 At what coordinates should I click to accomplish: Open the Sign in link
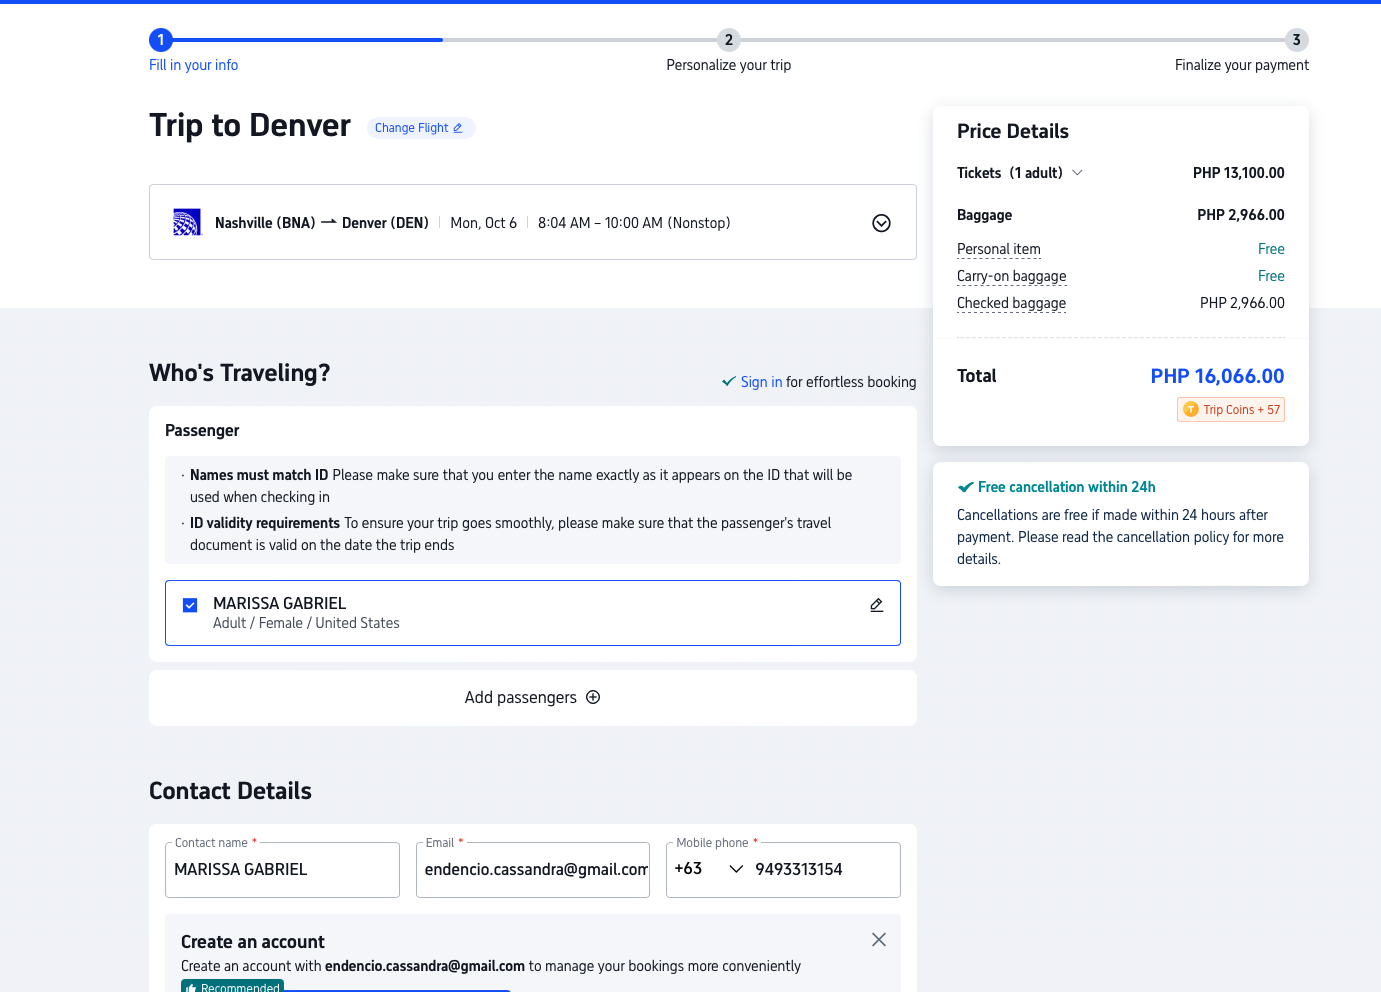tap(761, 382)
